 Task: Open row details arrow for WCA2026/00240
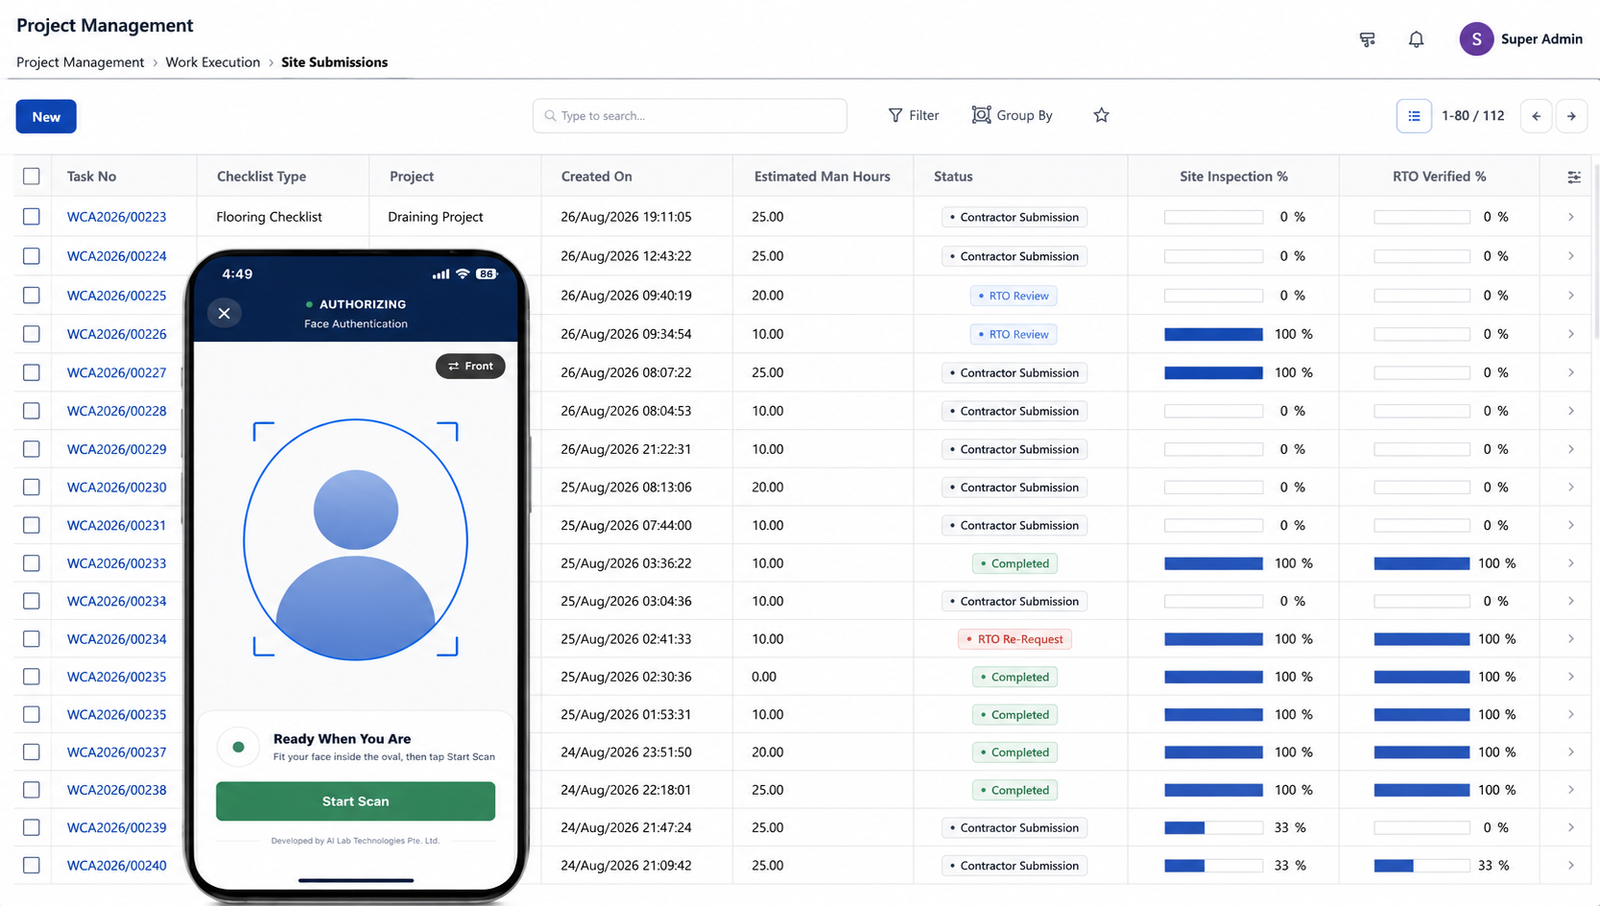click(x=1571, y=865)
